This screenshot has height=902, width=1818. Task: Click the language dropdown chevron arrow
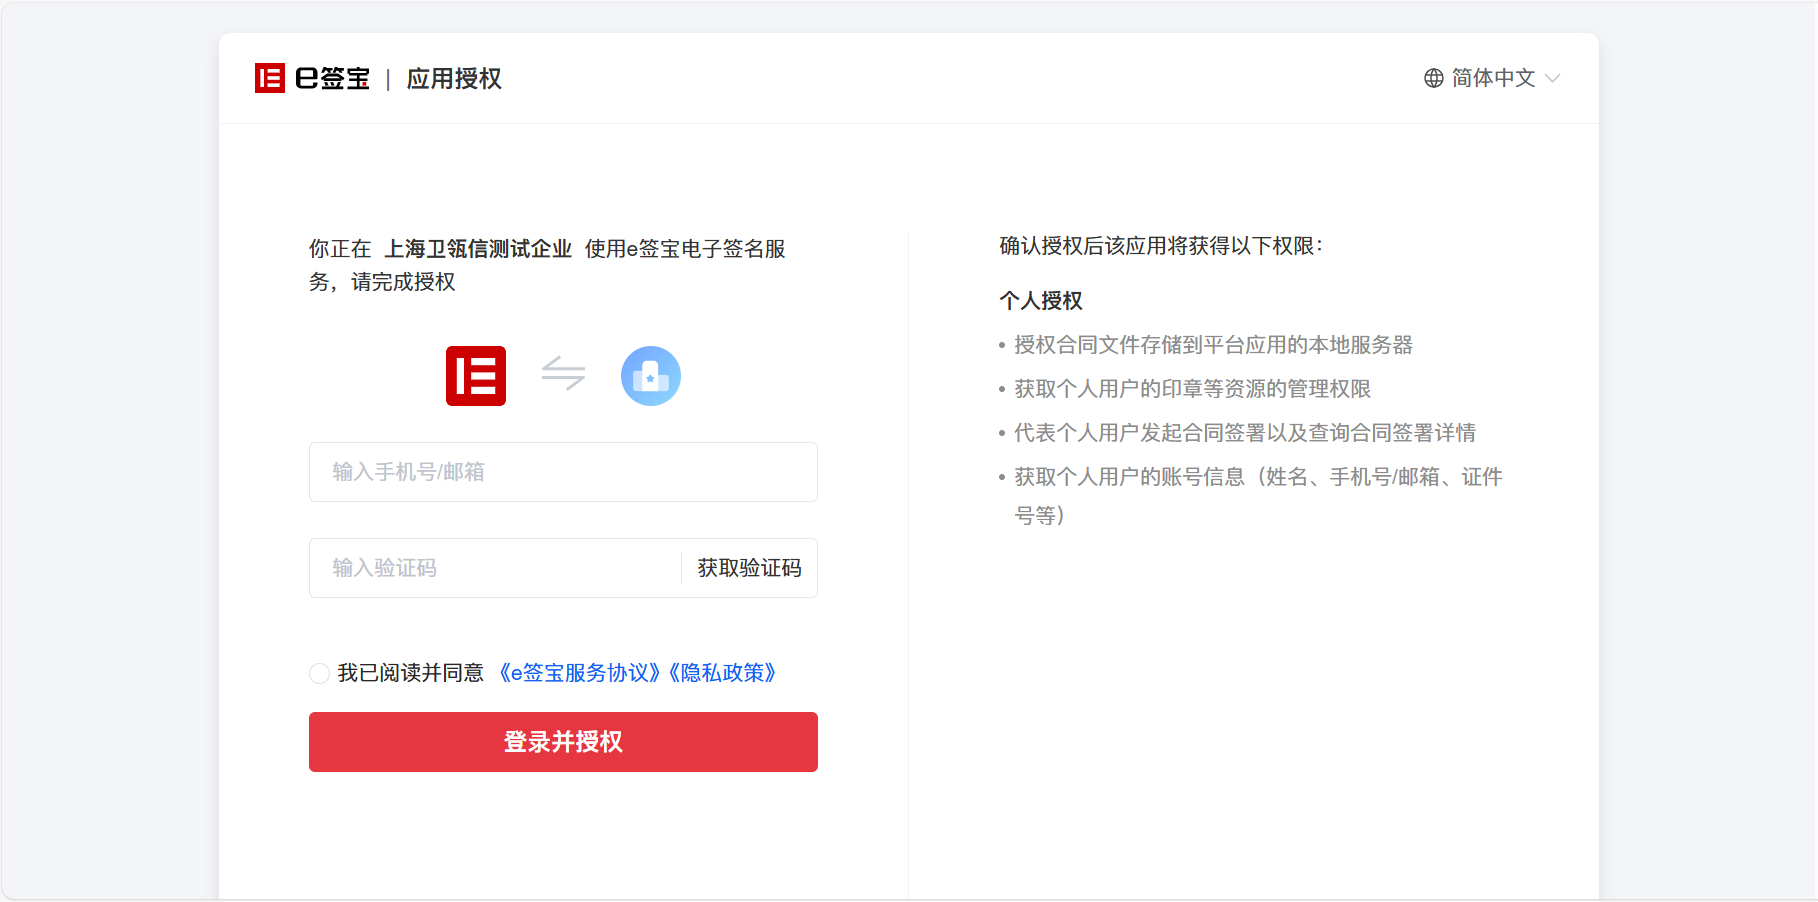coord(1552,78)
